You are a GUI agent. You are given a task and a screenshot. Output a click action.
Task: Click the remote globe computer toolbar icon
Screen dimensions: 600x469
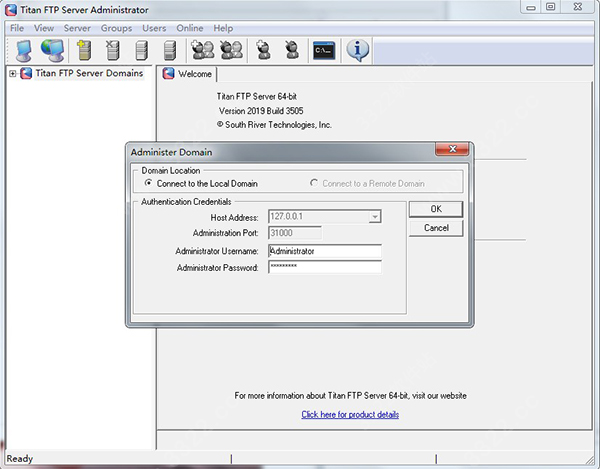point(53,50)
